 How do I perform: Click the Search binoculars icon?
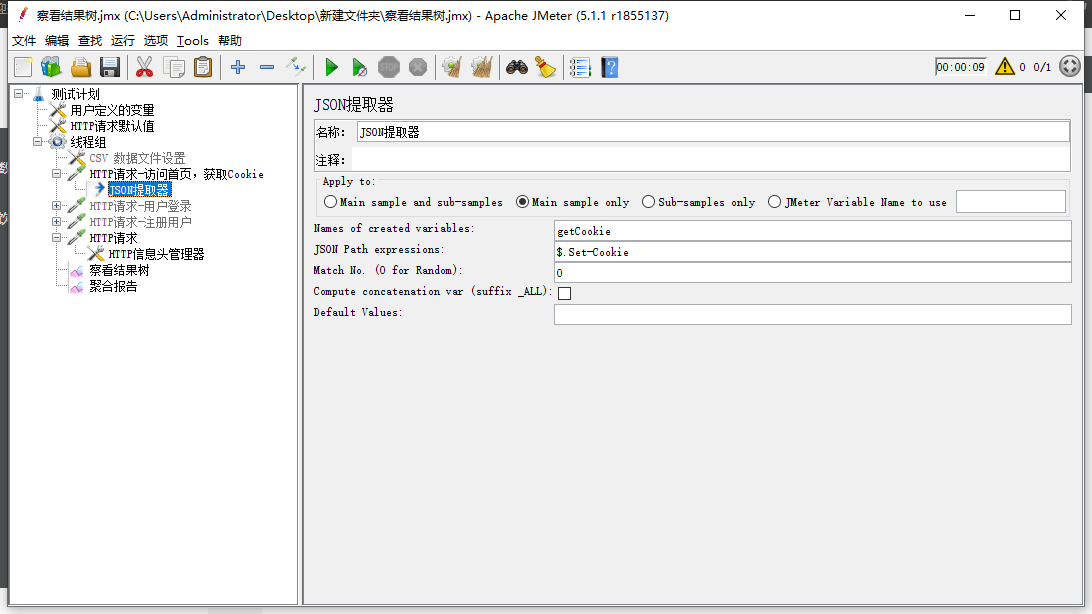(x=517, y=68)
